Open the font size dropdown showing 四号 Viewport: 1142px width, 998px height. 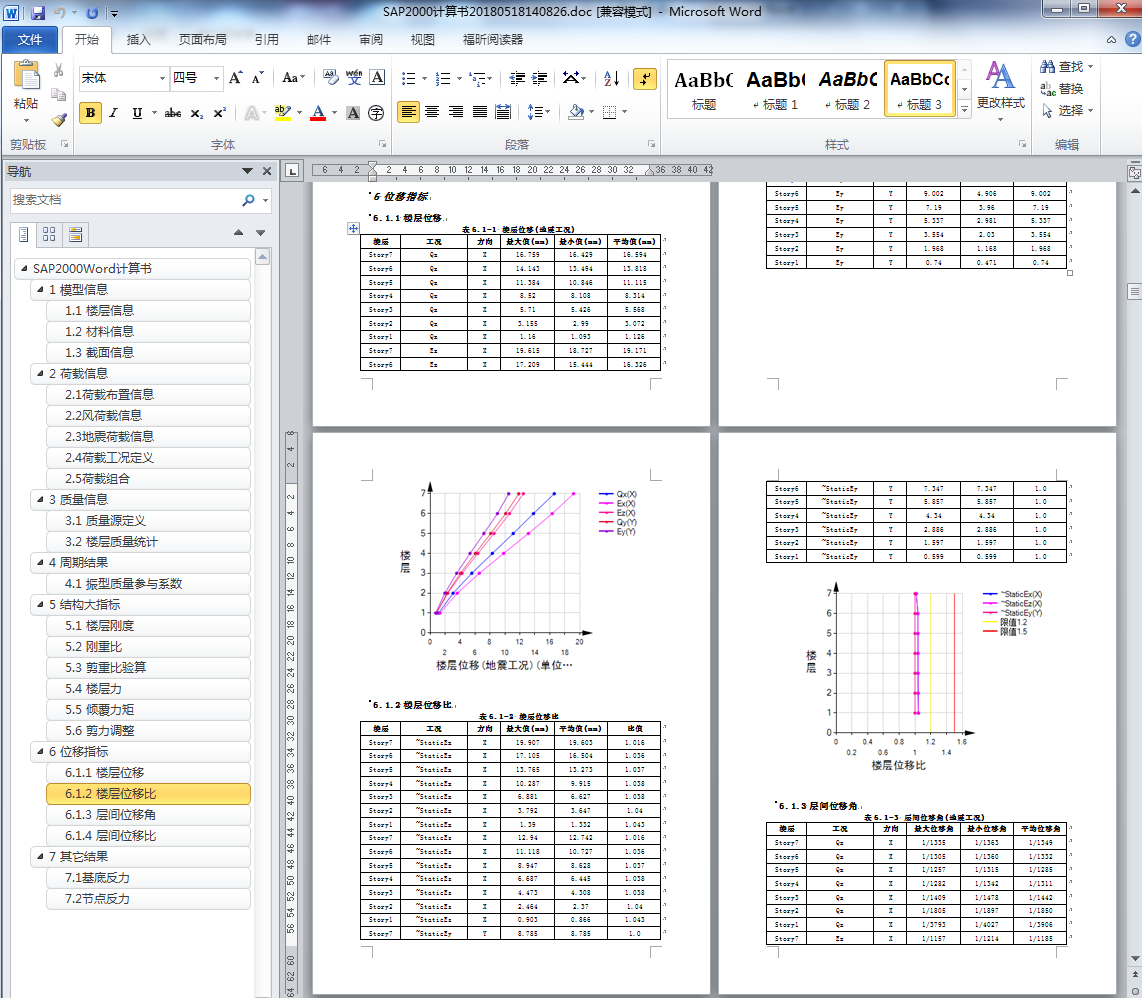click(x=215, y=78)
